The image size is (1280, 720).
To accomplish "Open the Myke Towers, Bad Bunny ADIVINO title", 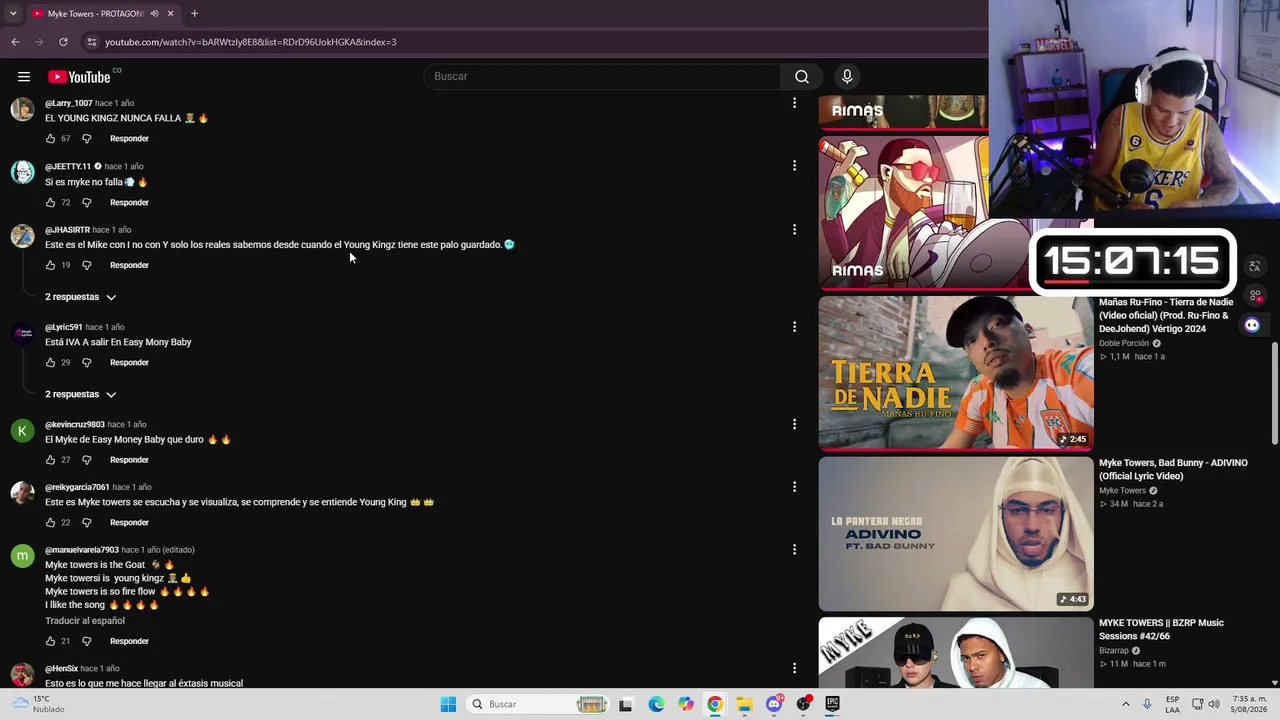I will (x=1173, y=469).
